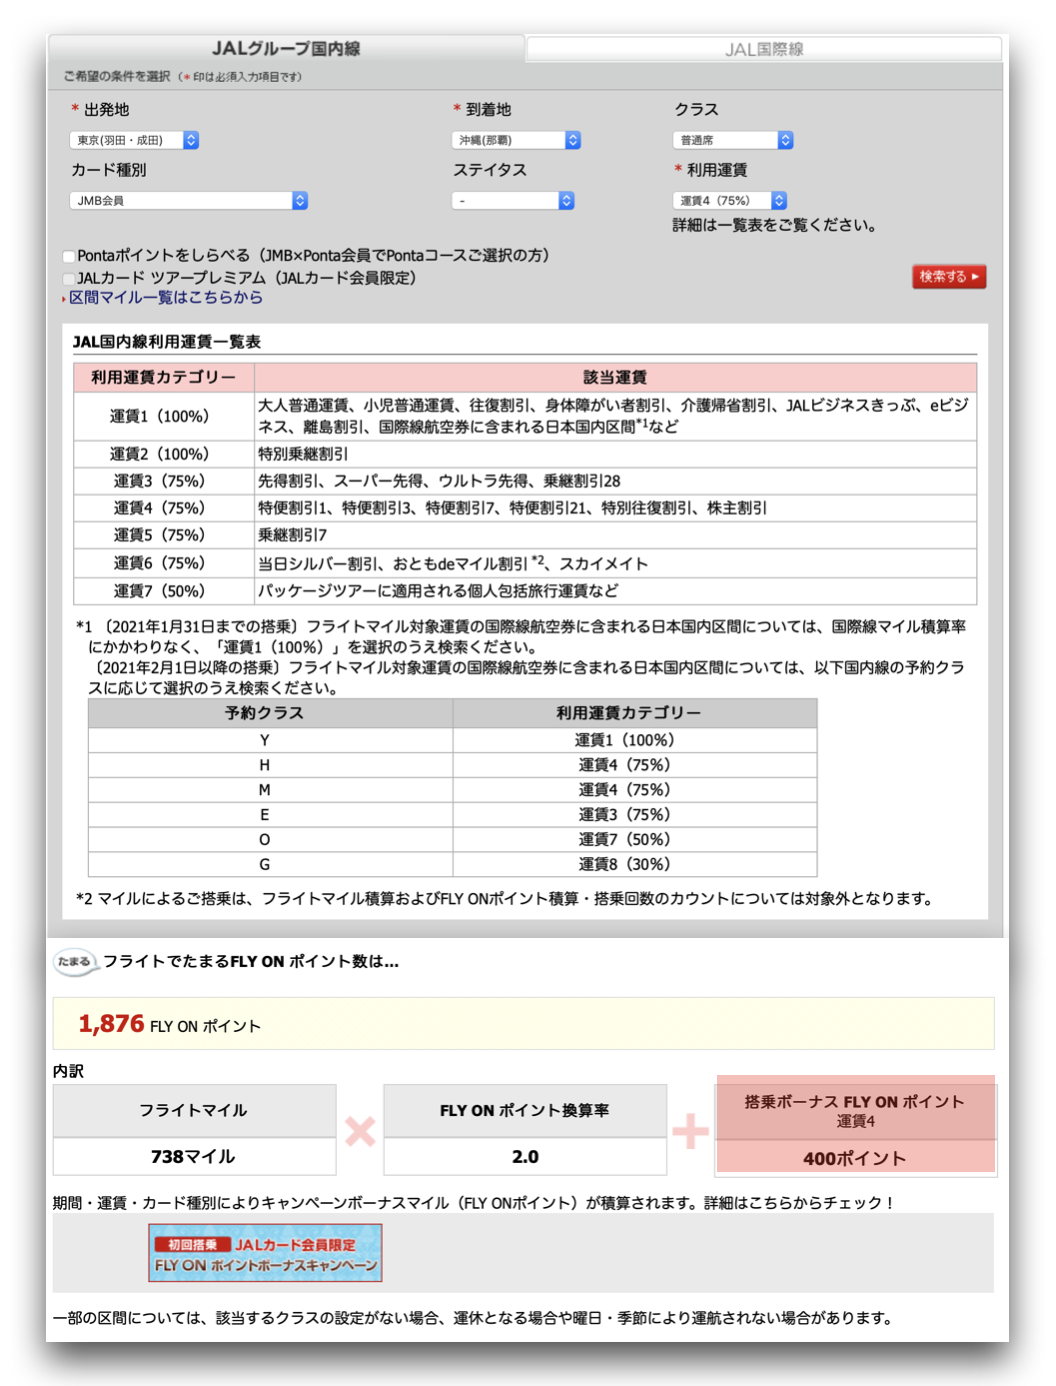Click the 予約クラス column header
1056x1386 pixels.
click(x=270, y=713)
